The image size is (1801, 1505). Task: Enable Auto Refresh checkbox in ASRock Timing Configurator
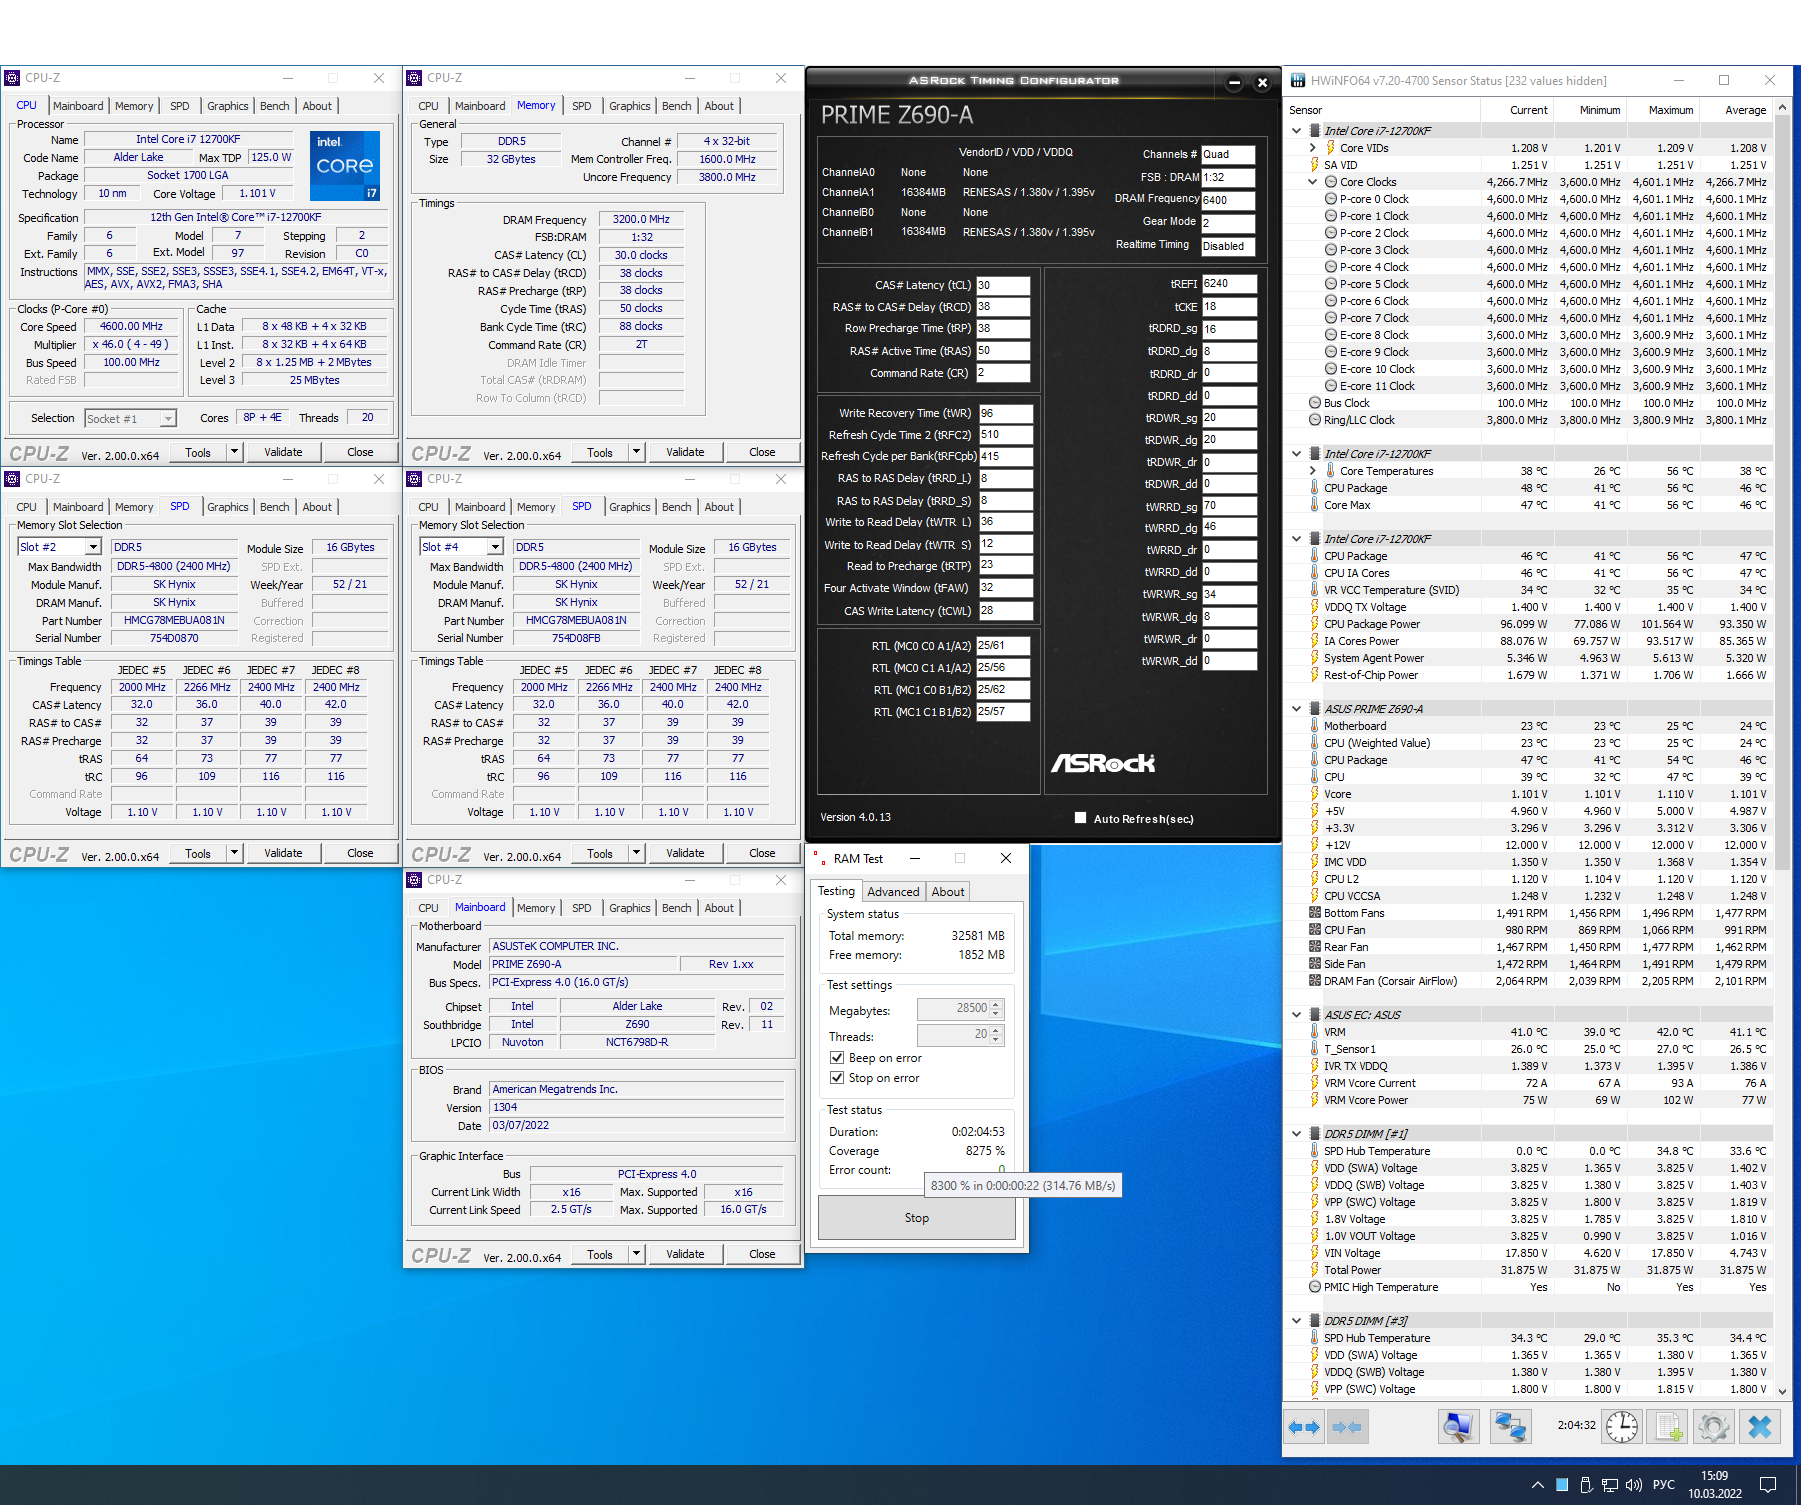click(x=1080, y=818)
